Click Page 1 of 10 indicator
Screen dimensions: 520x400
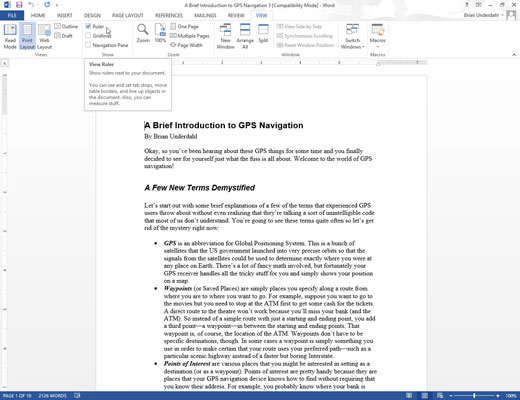pos(17,396)
